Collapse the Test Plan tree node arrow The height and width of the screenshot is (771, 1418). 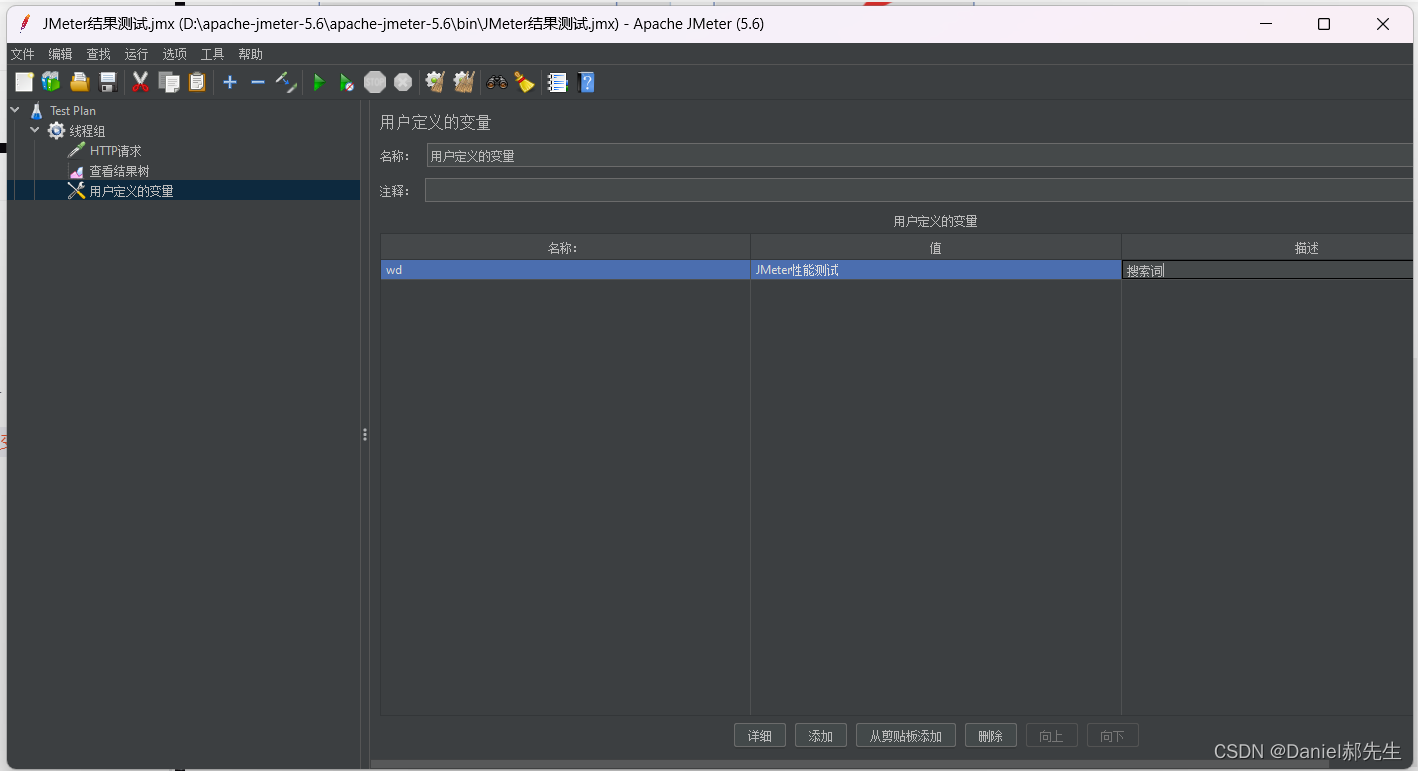click(15, 110)
